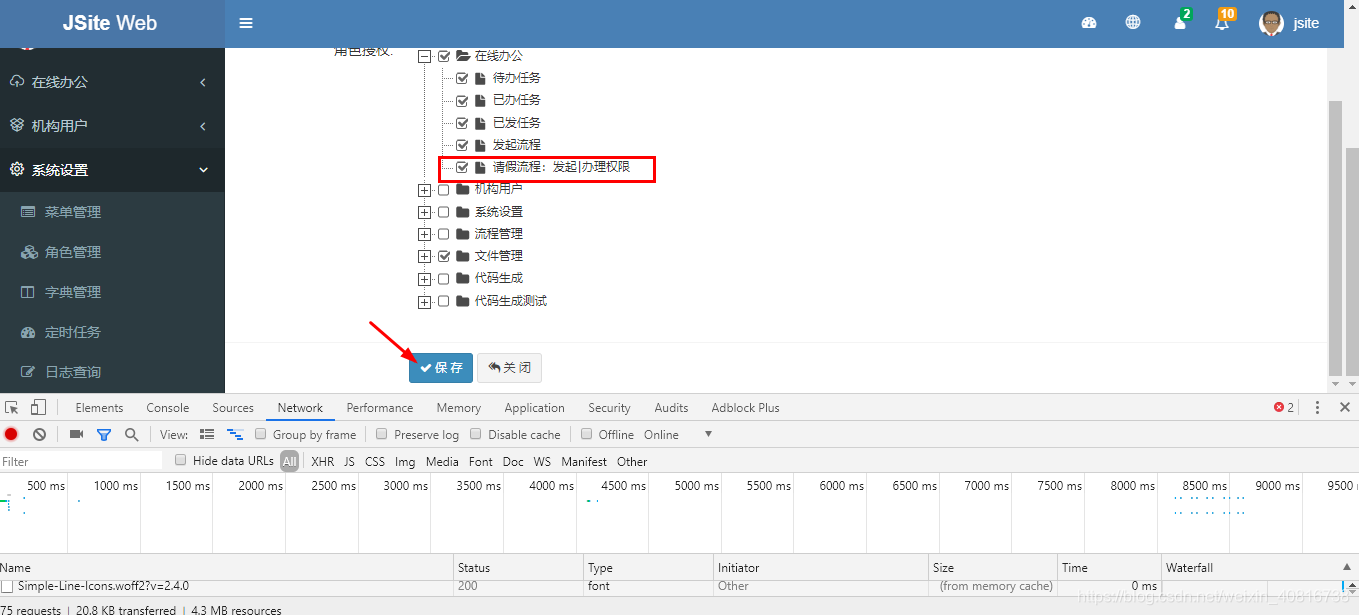1359x615 pixels.
Task: Open the network throttling Online dropdown
Action: click(678, 434)
